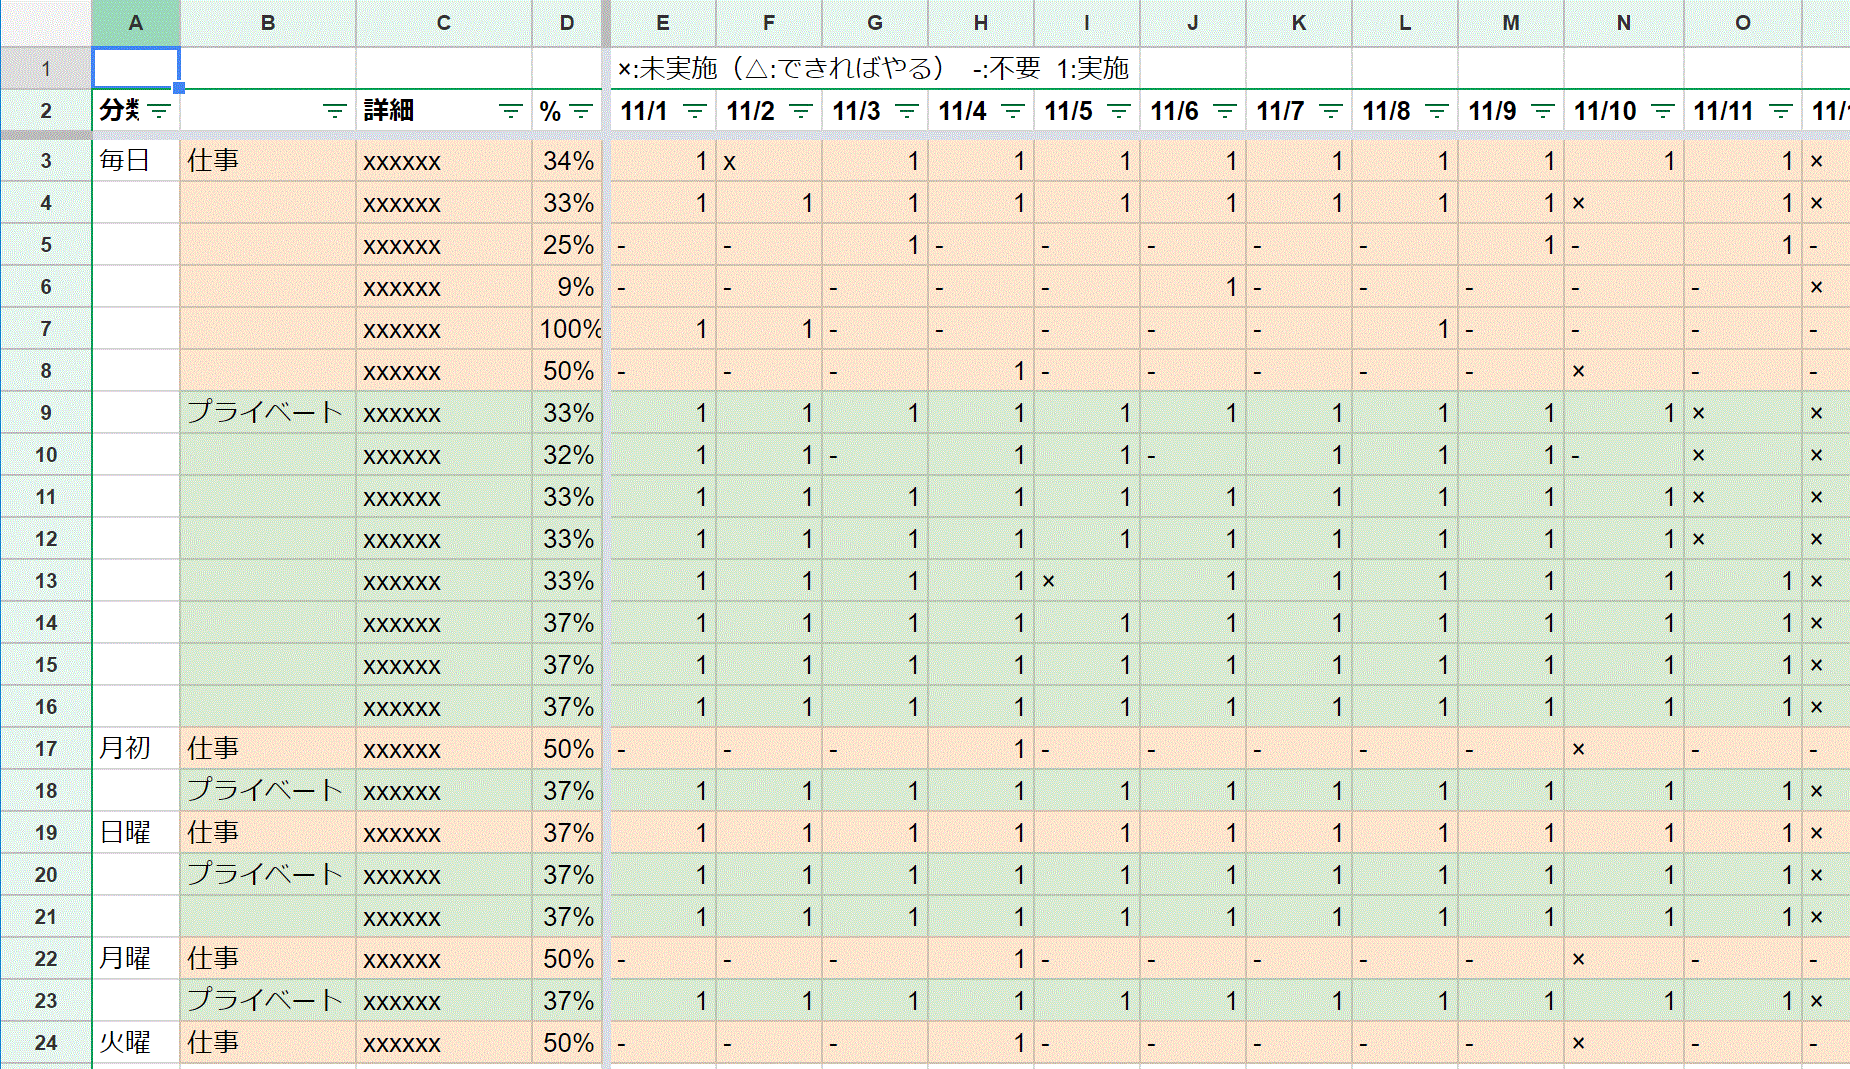
Task: Click 'プライベート' cell in row 9
Action: 268,413
